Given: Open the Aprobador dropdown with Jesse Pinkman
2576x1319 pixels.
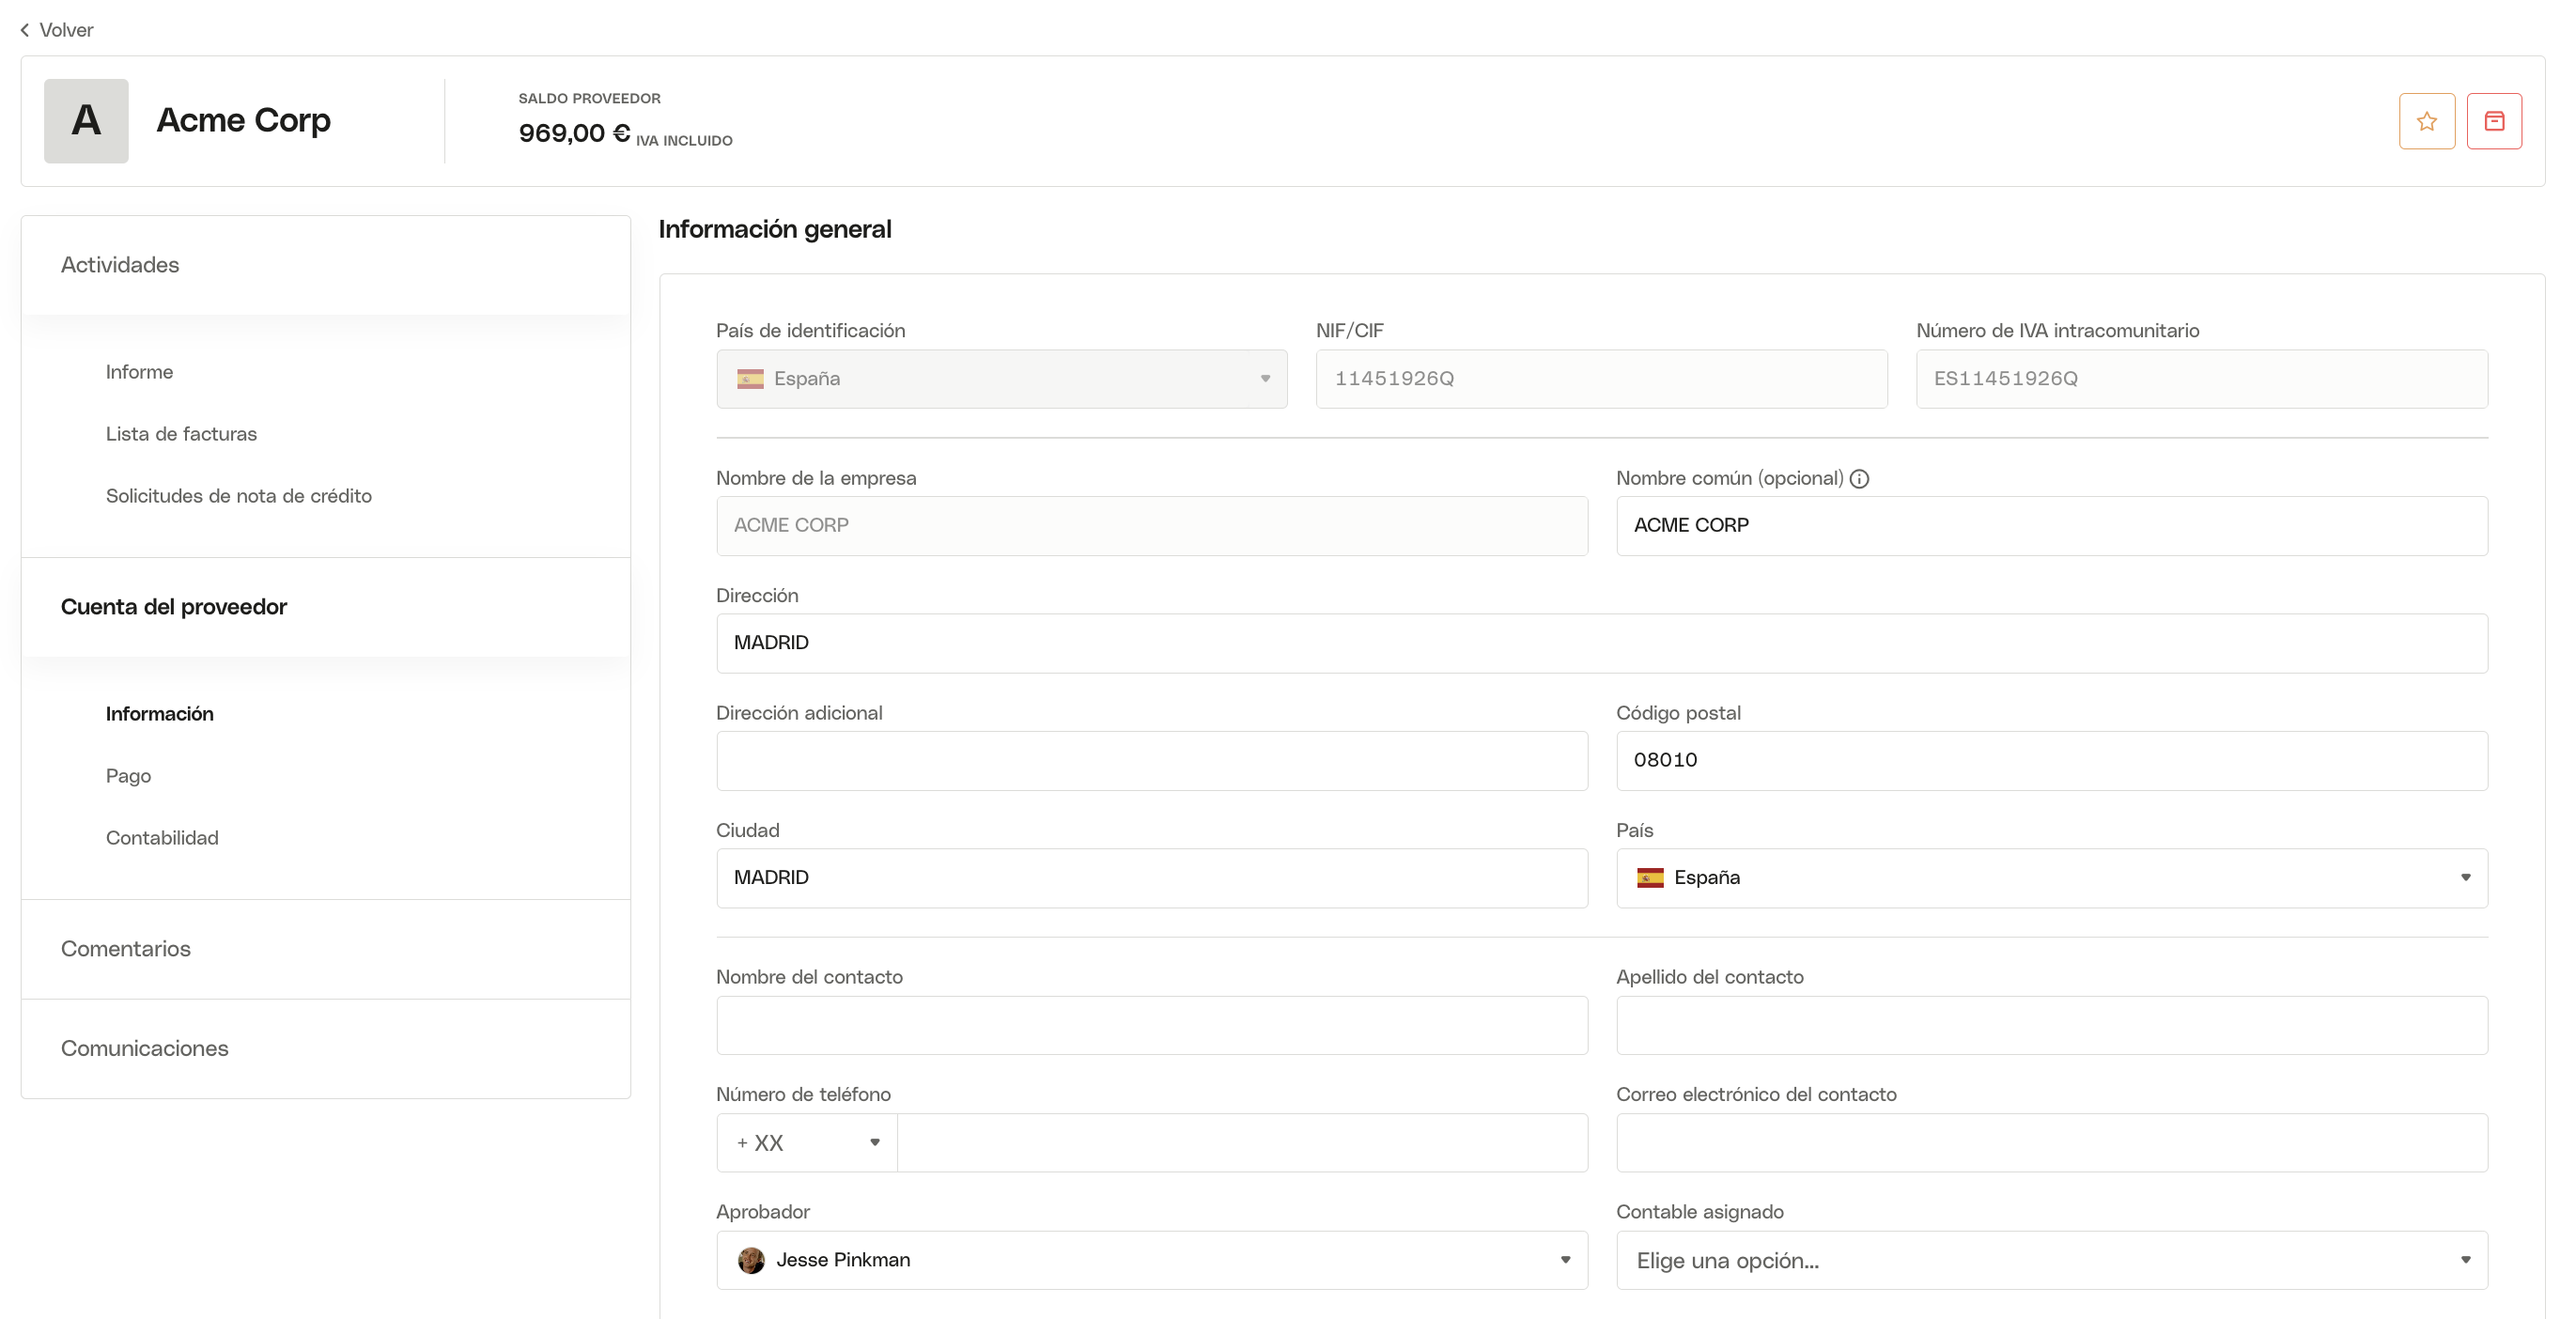Looking at the screenshot, I should (1152, 1260).
